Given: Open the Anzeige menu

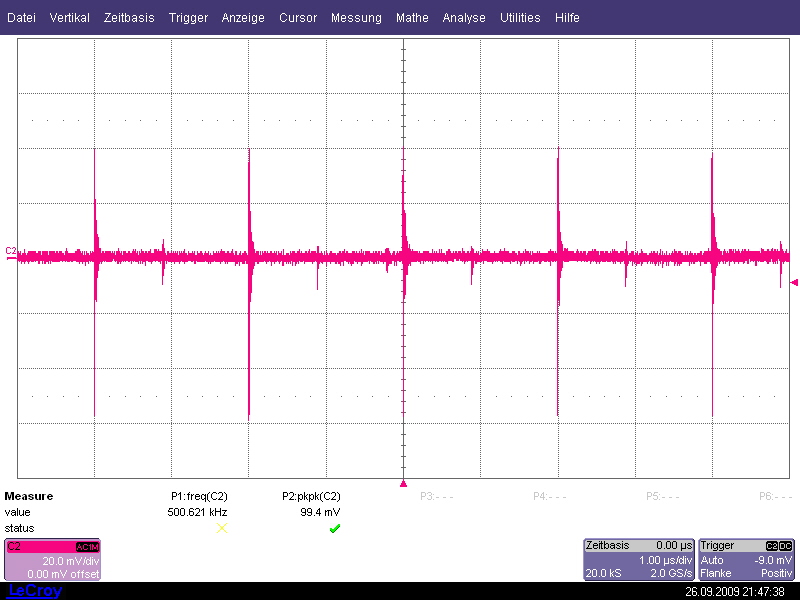Looking at the screenshot, I should tap(243, 18).
